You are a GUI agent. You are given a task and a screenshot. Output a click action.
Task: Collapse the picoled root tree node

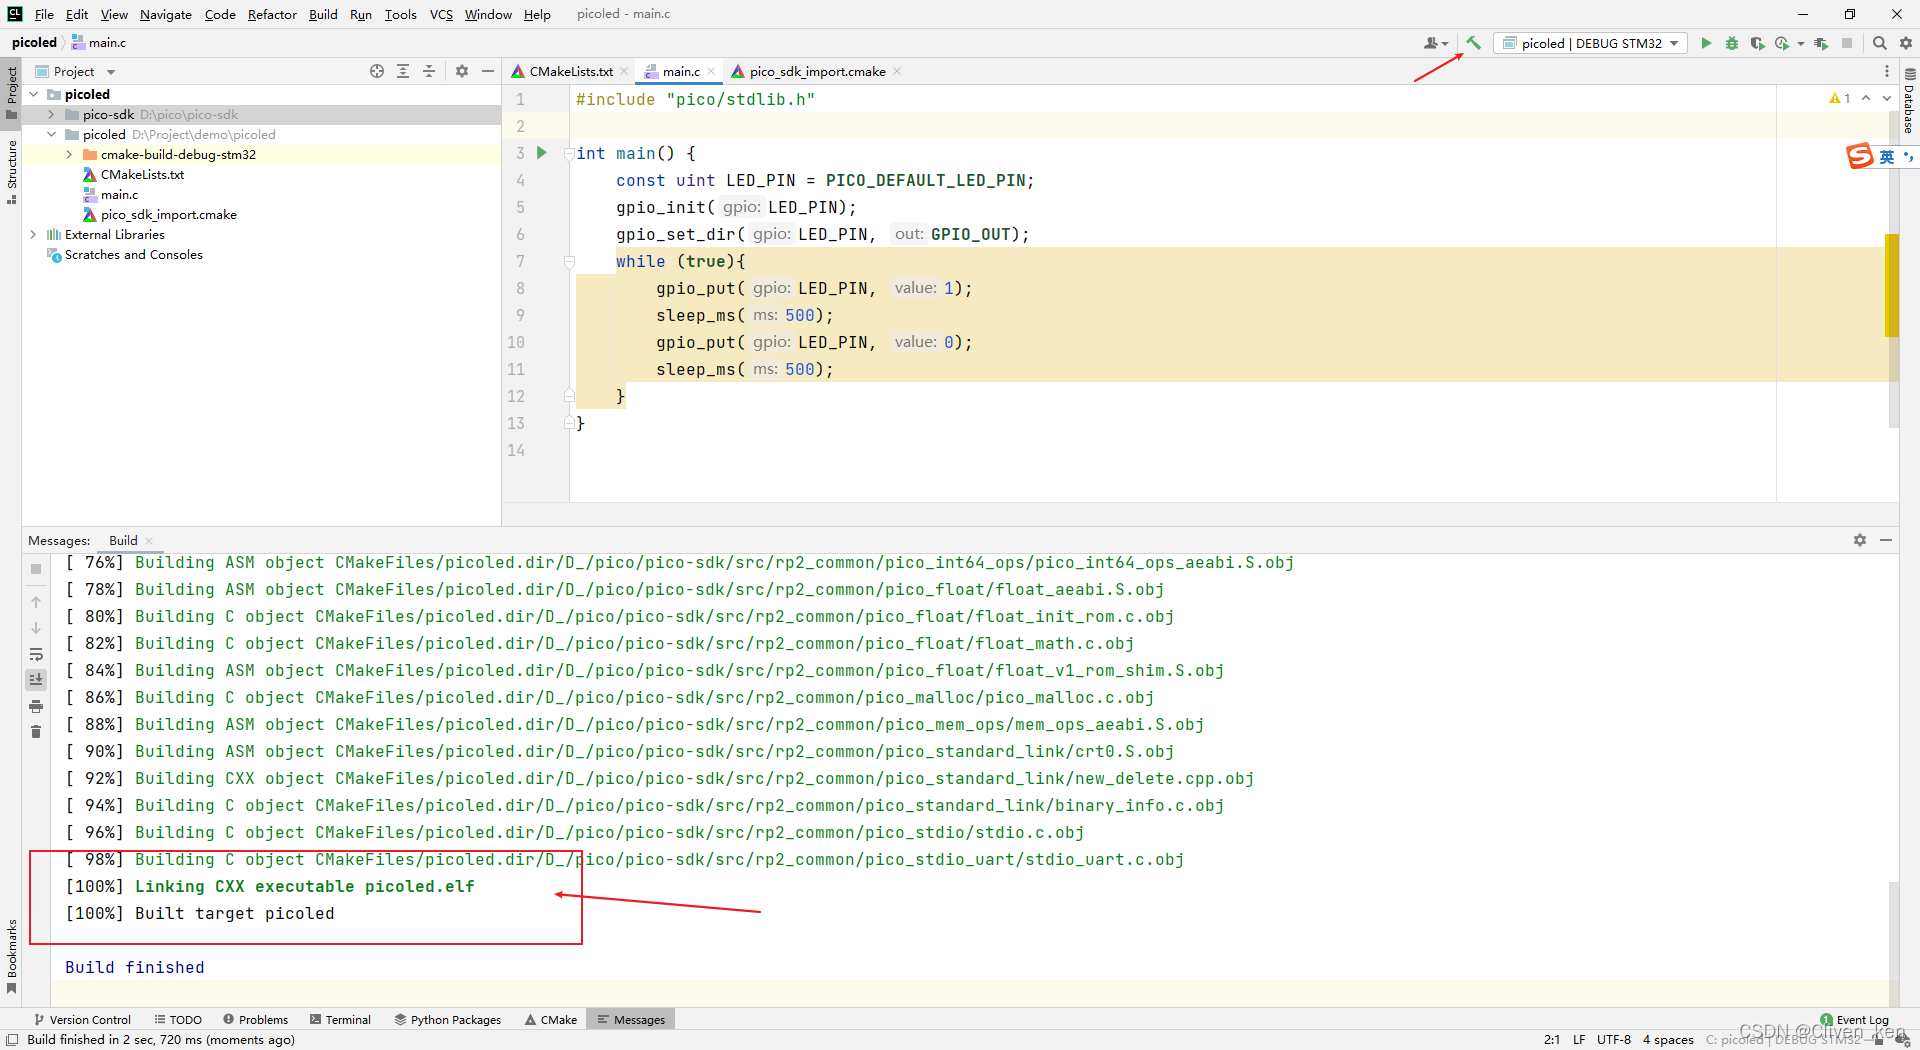point(34,94)
